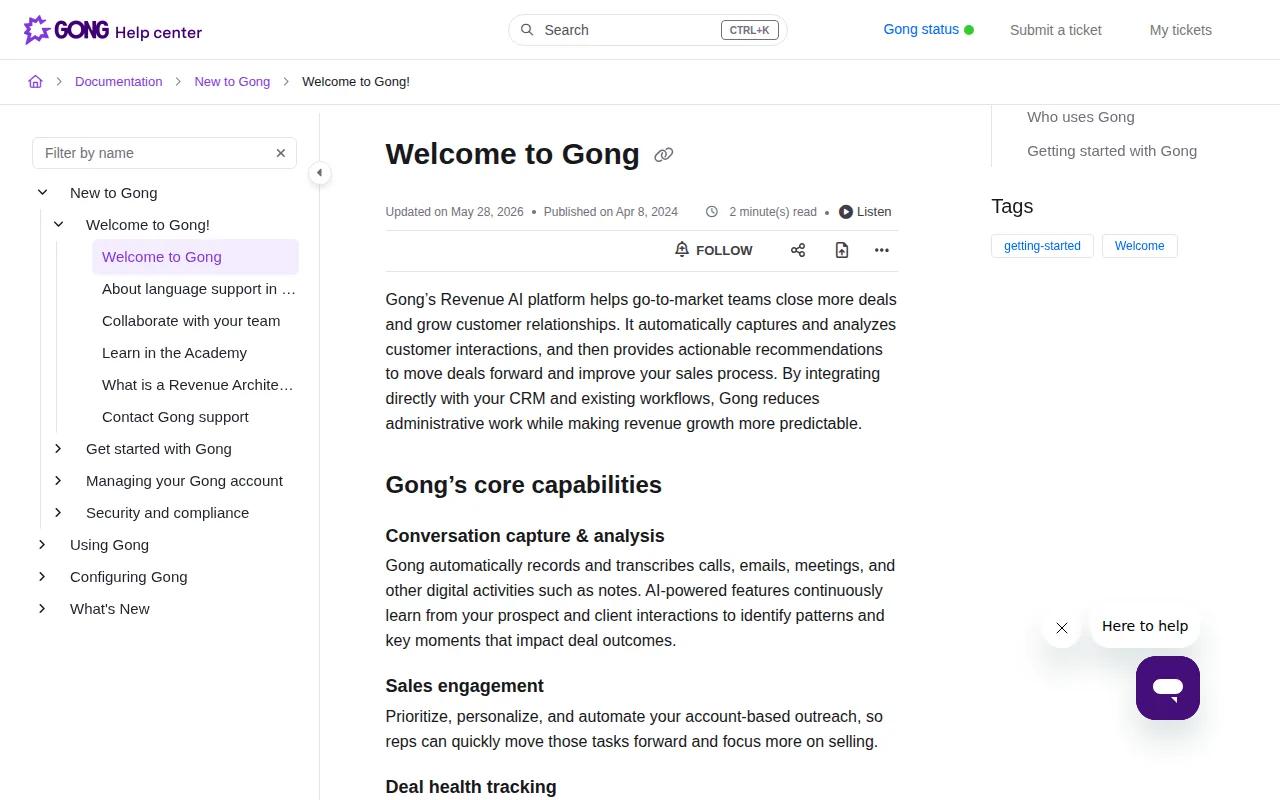
Task: Click the share article icon
Action: click(798, 250)
